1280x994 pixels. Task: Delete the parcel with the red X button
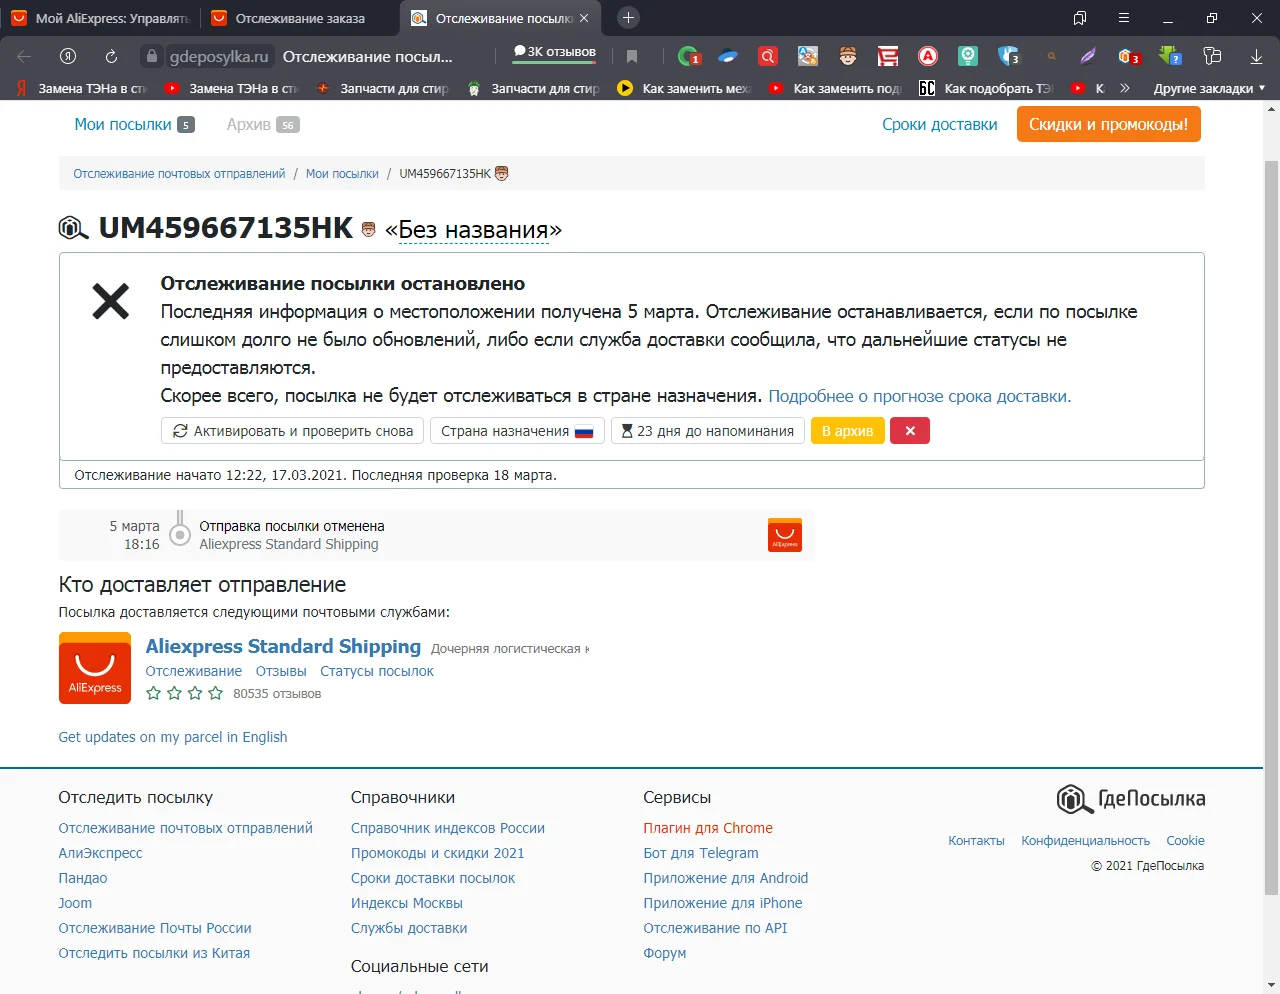(910, 431)
